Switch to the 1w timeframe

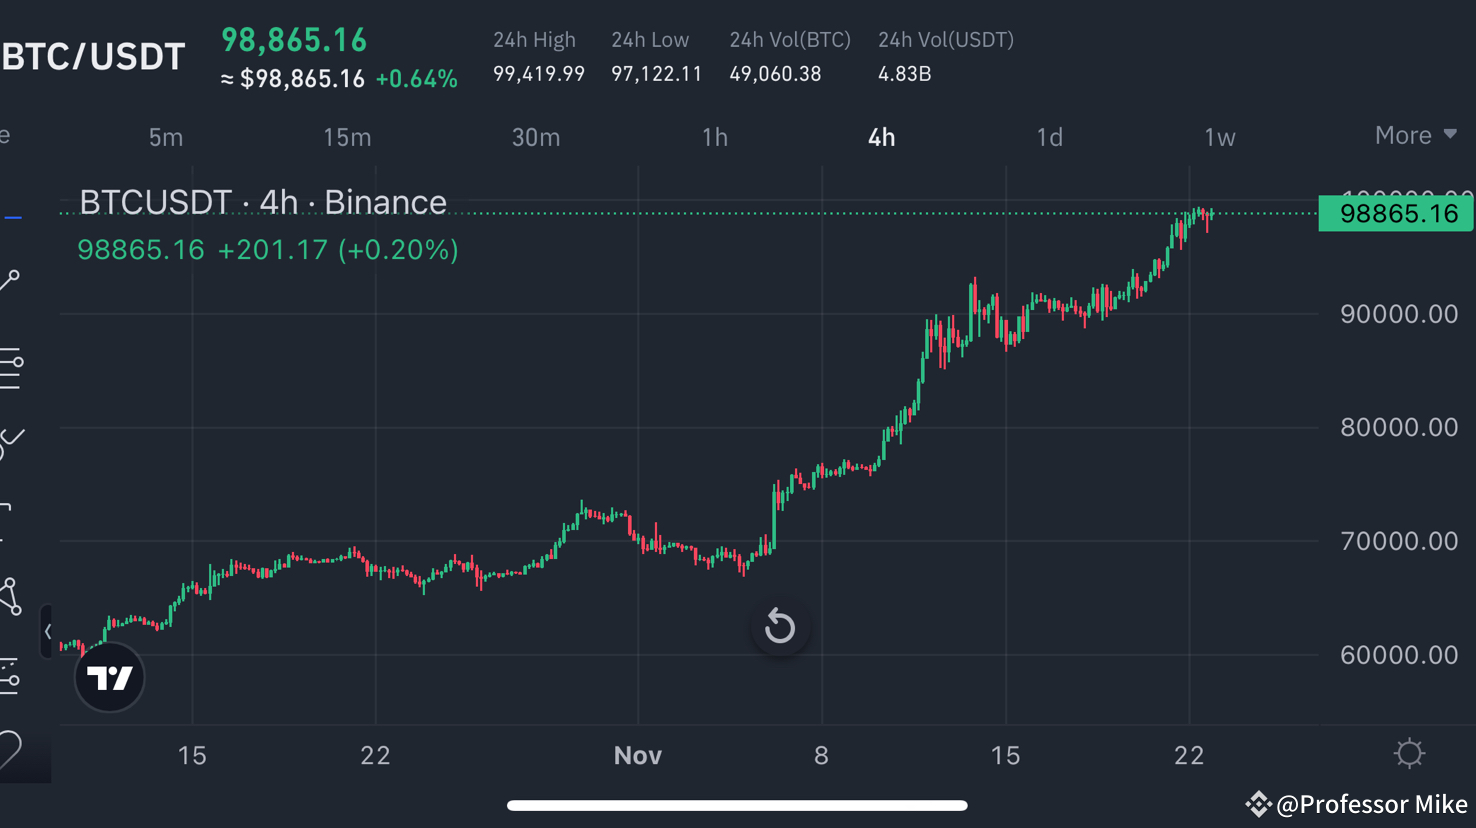coord(1220,137)
